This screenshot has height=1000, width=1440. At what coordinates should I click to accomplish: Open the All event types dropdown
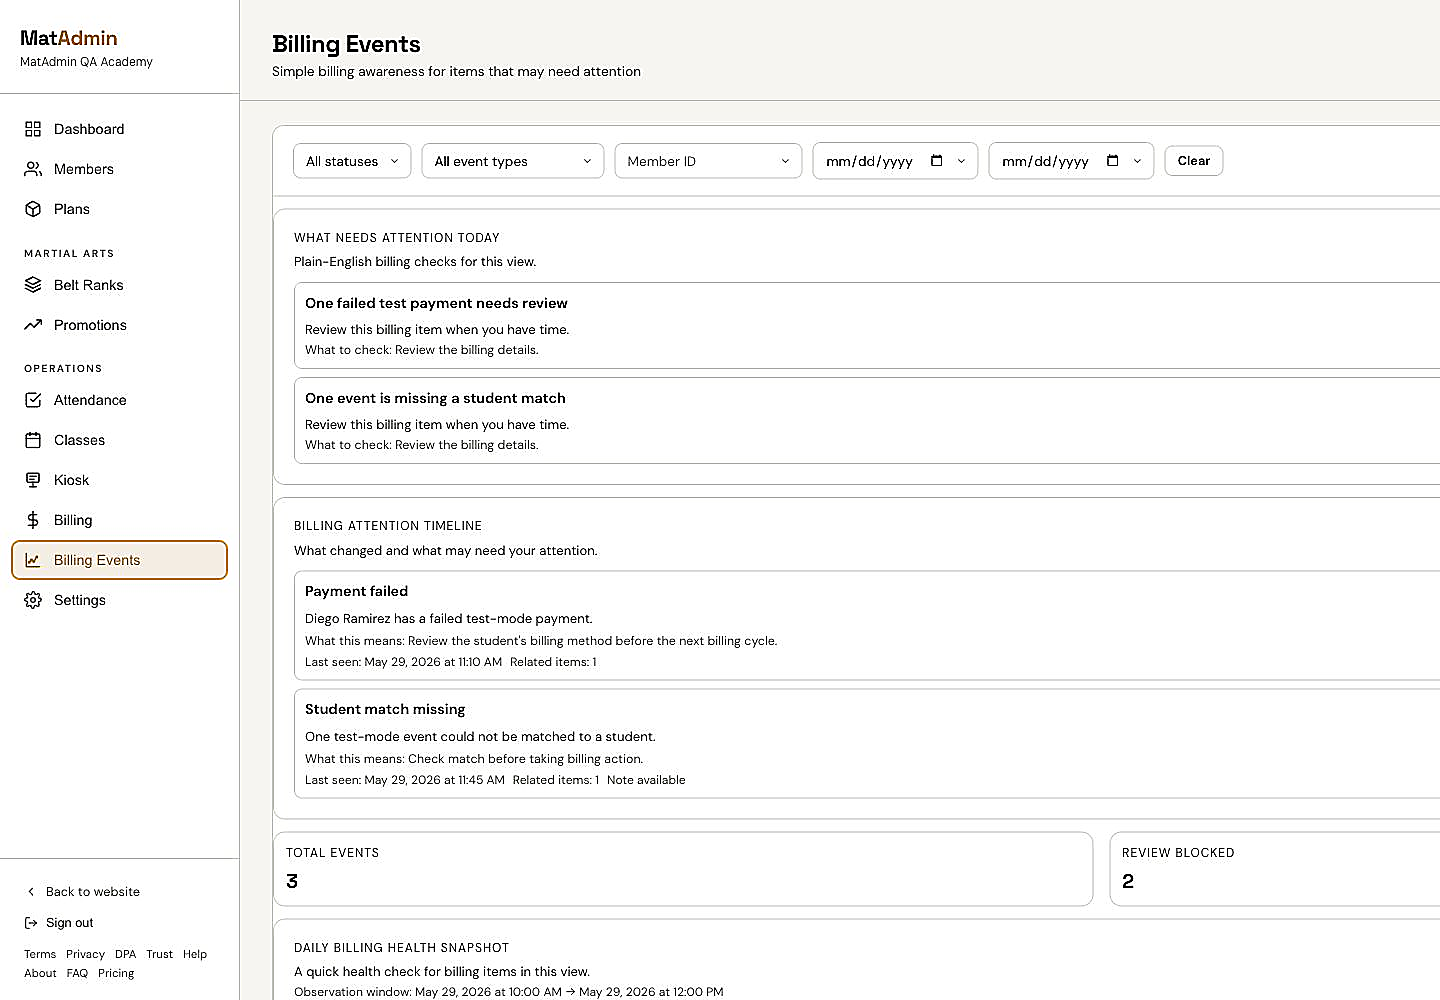pos(513,161)
